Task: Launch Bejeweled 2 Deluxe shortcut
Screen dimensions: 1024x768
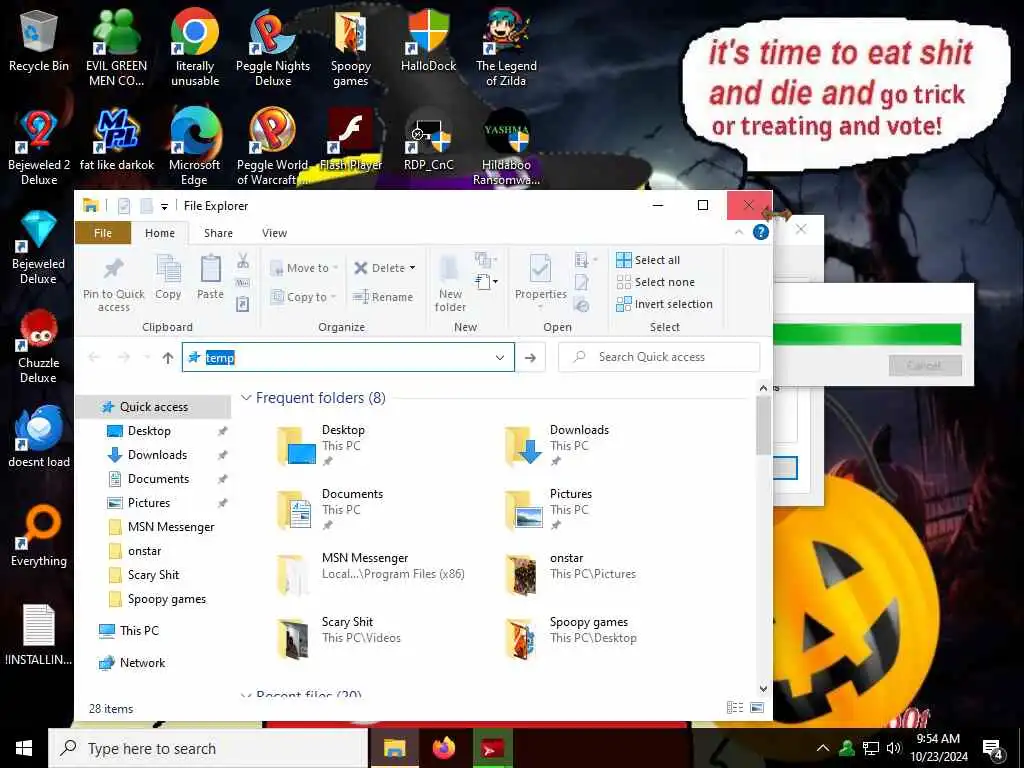Action: pyautogui.click(x=39, y=148)
